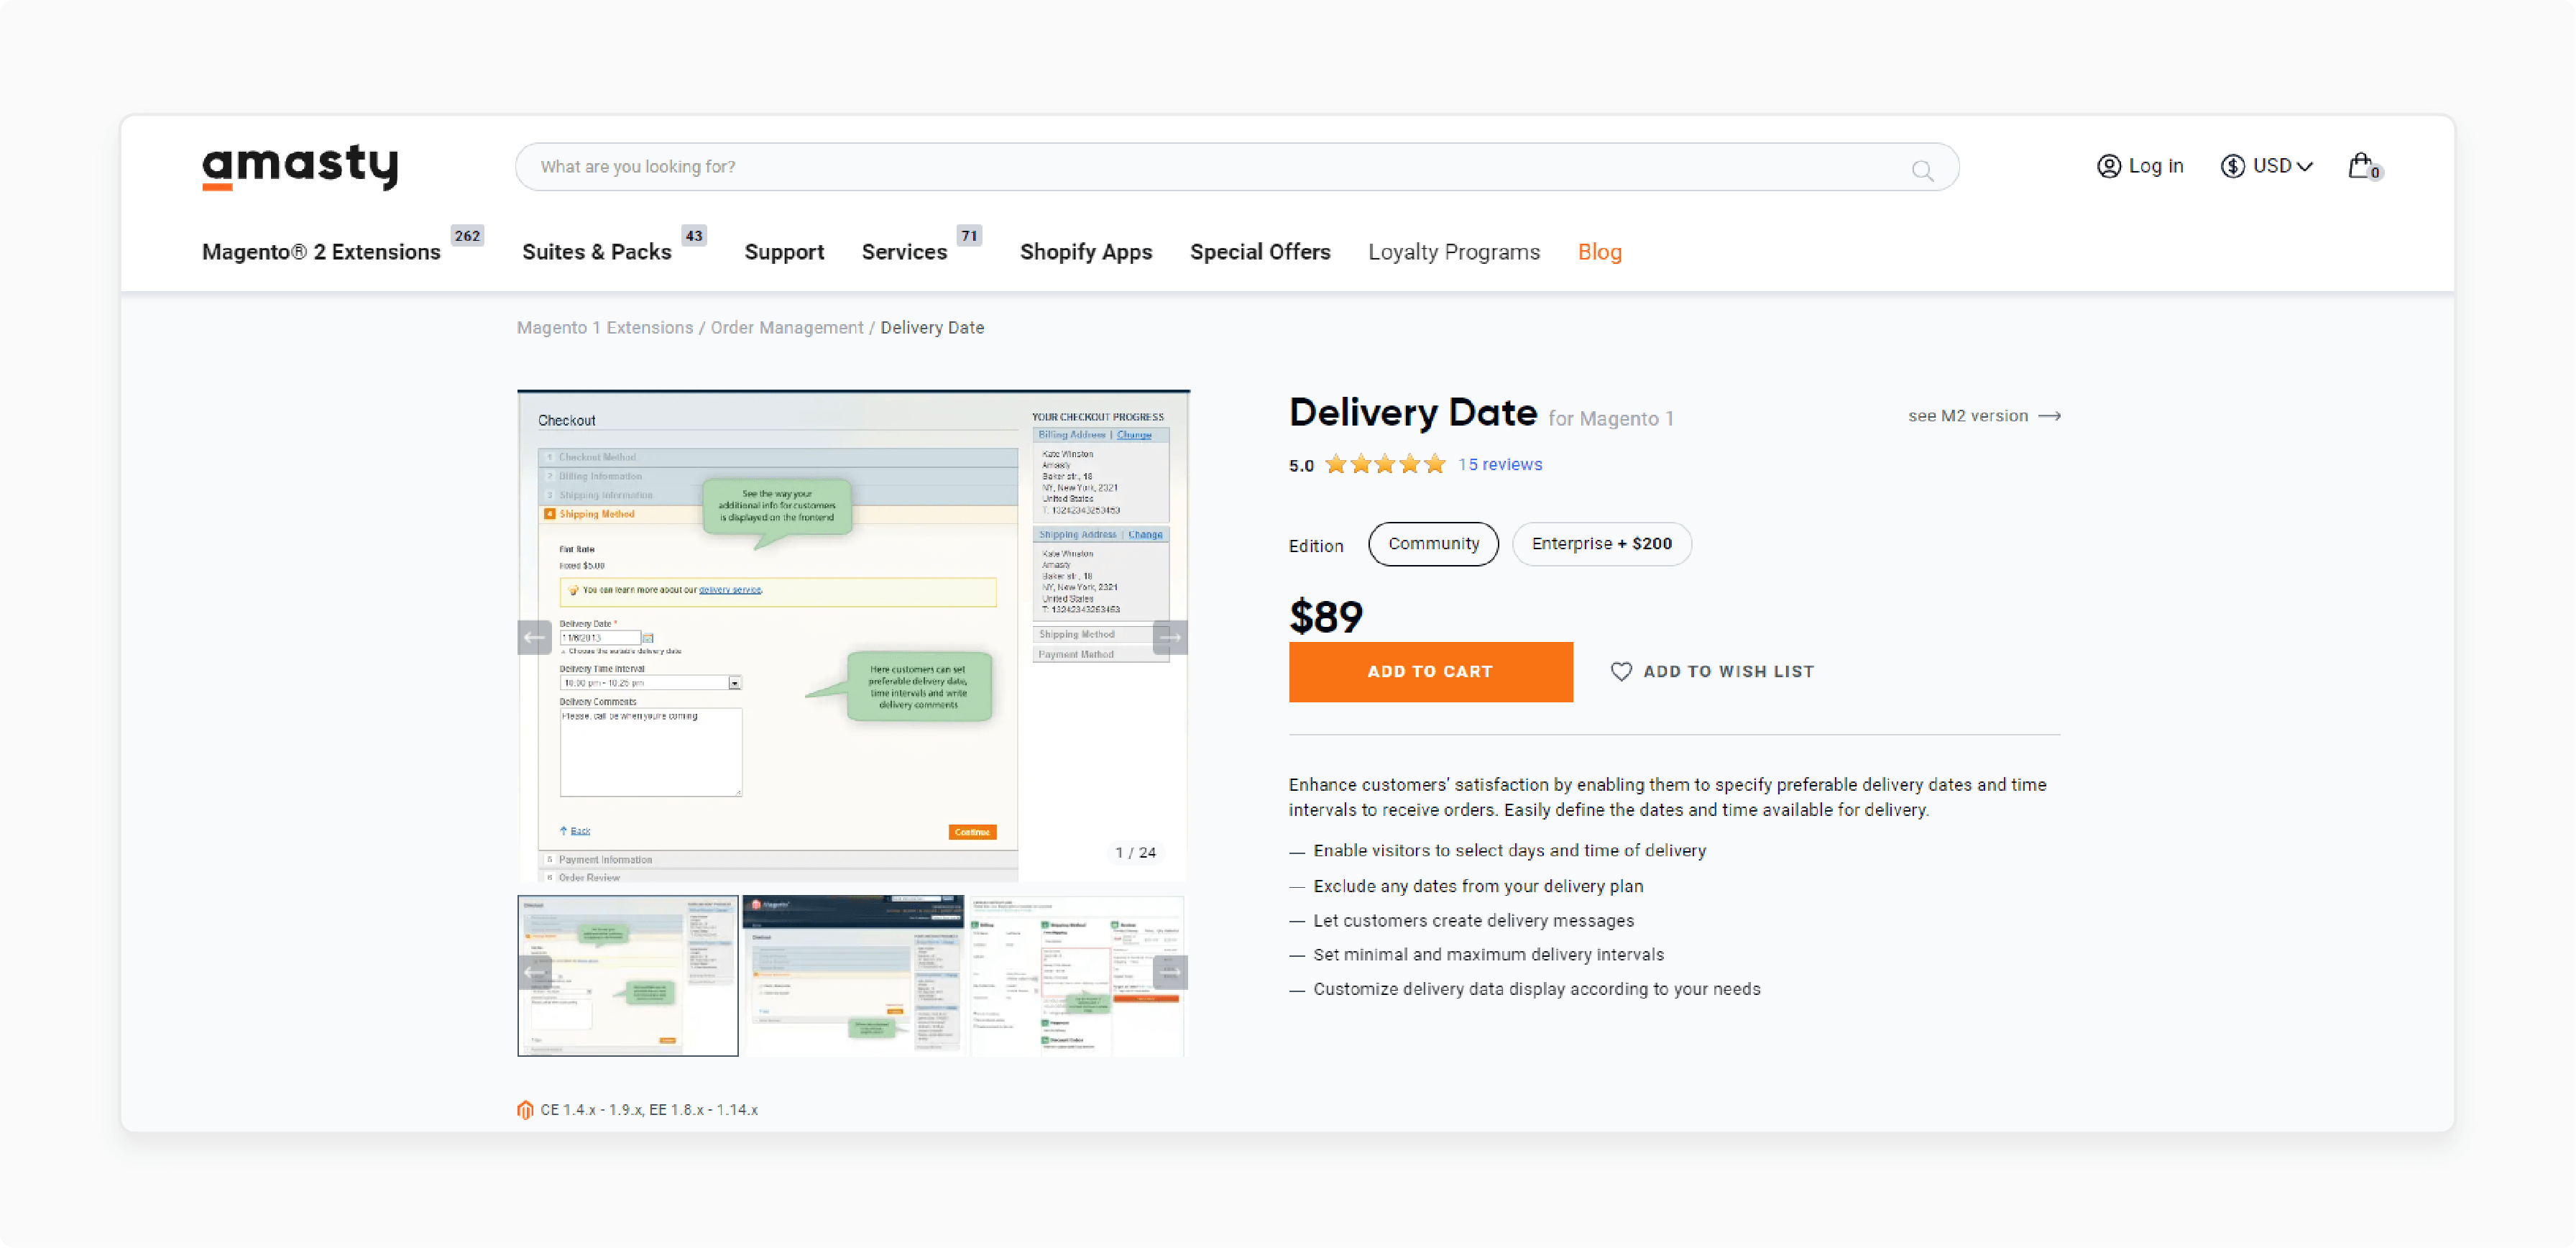
Task: Open the Services menu
Action: pyautogui.click(x=904, y=252)
